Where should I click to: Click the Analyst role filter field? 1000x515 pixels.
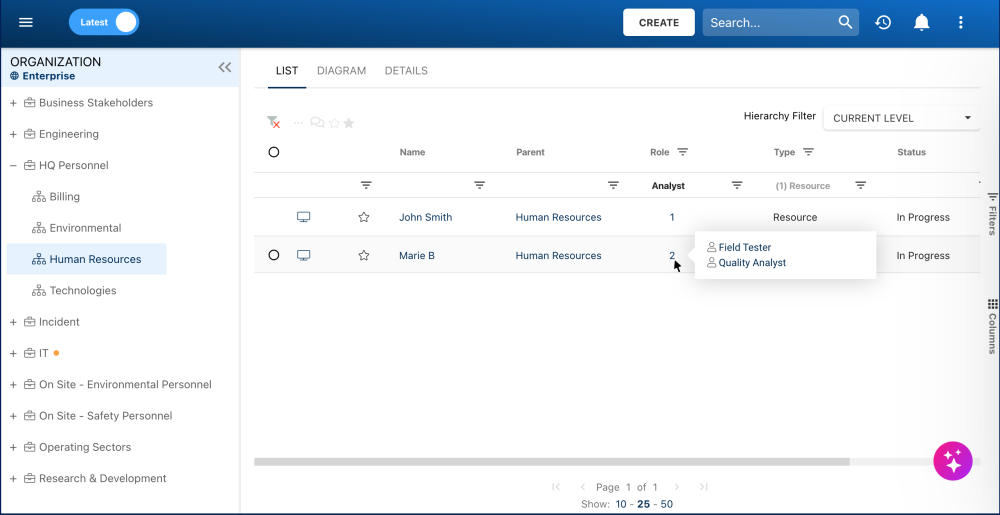(668, 186)
